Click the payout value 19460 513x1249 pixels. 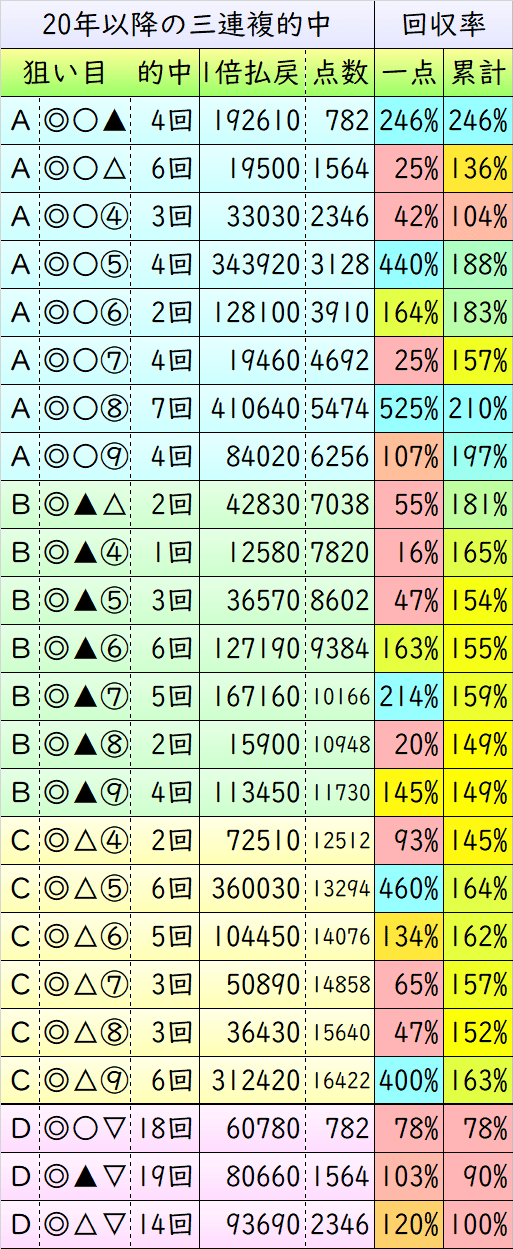point(266,361)
